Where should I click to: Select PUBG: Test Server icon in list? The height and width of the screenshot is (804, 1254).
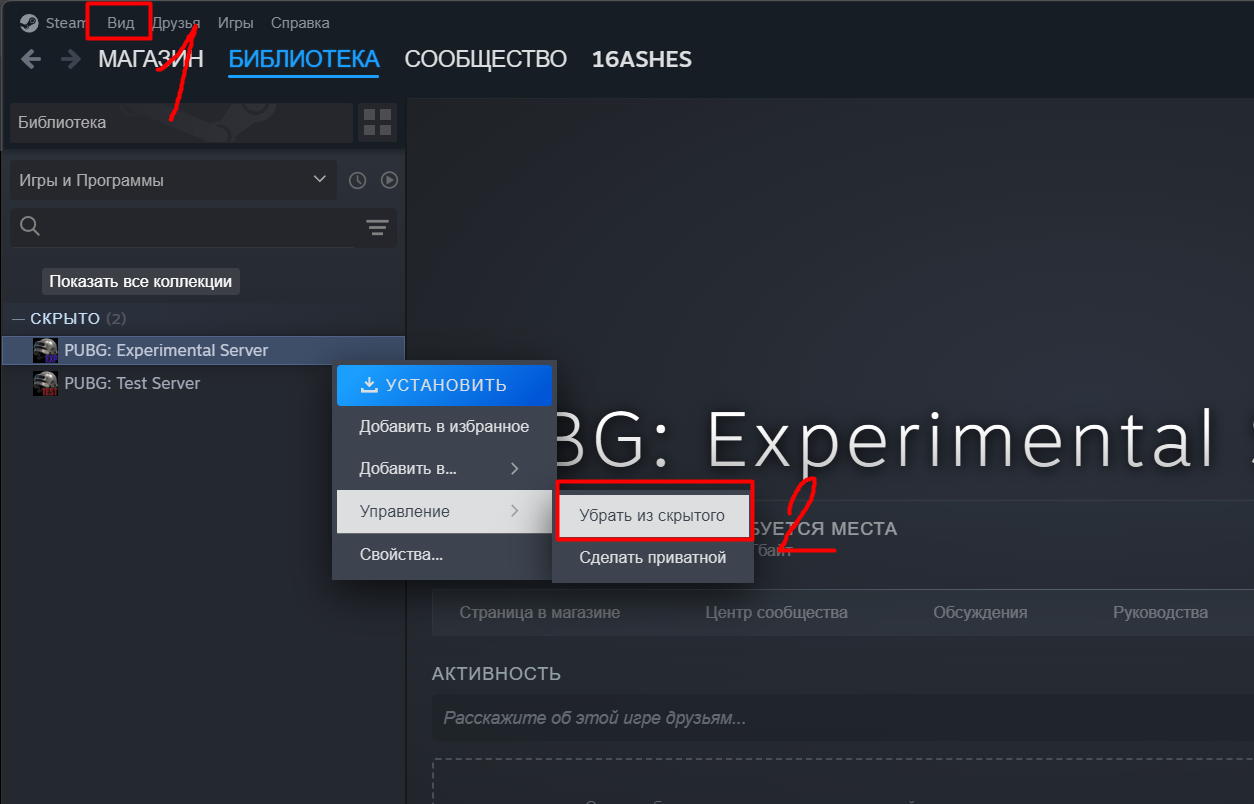[x=45, y=383]
